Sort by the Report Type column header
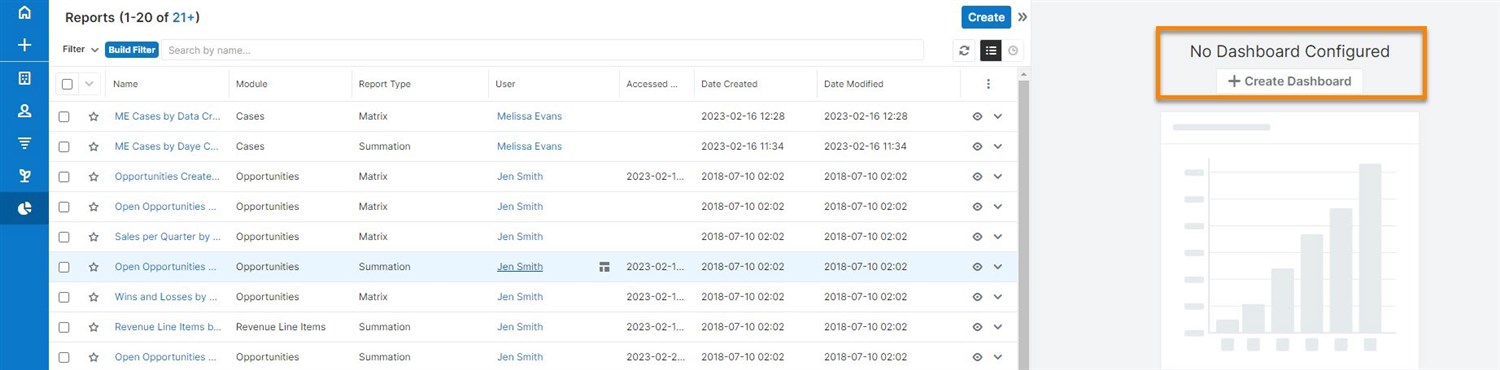The width and height of the screenshot is (1500, 370). tap(385, 84)
